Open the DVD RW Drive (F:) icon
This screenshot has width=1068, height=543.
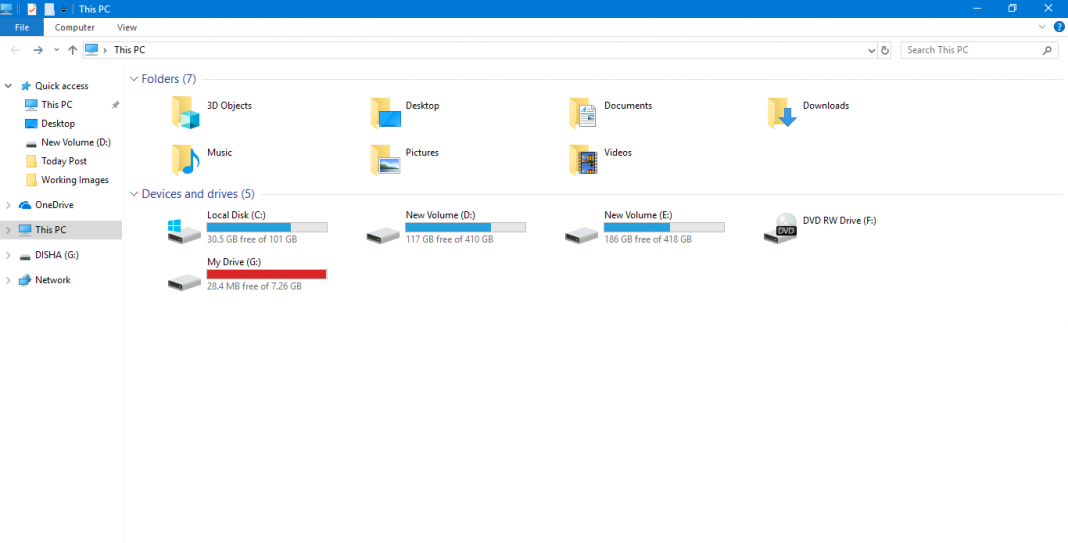(781, 229)
